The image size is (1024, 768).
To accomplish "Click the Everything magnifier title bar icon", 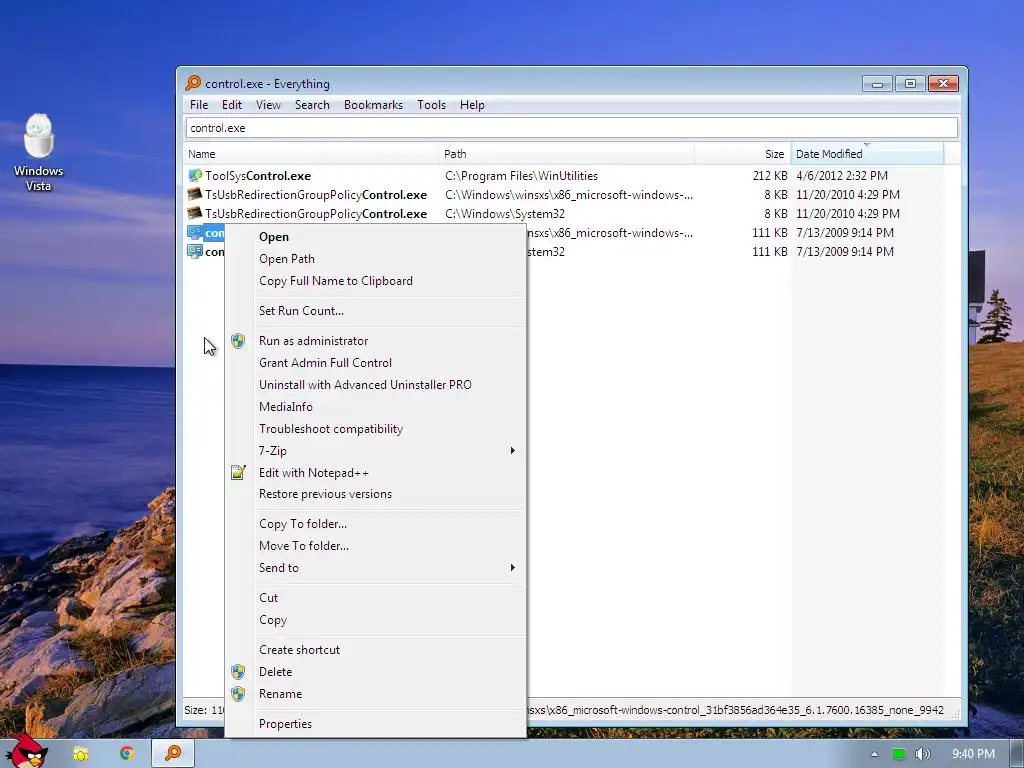I will click(193, 83).
